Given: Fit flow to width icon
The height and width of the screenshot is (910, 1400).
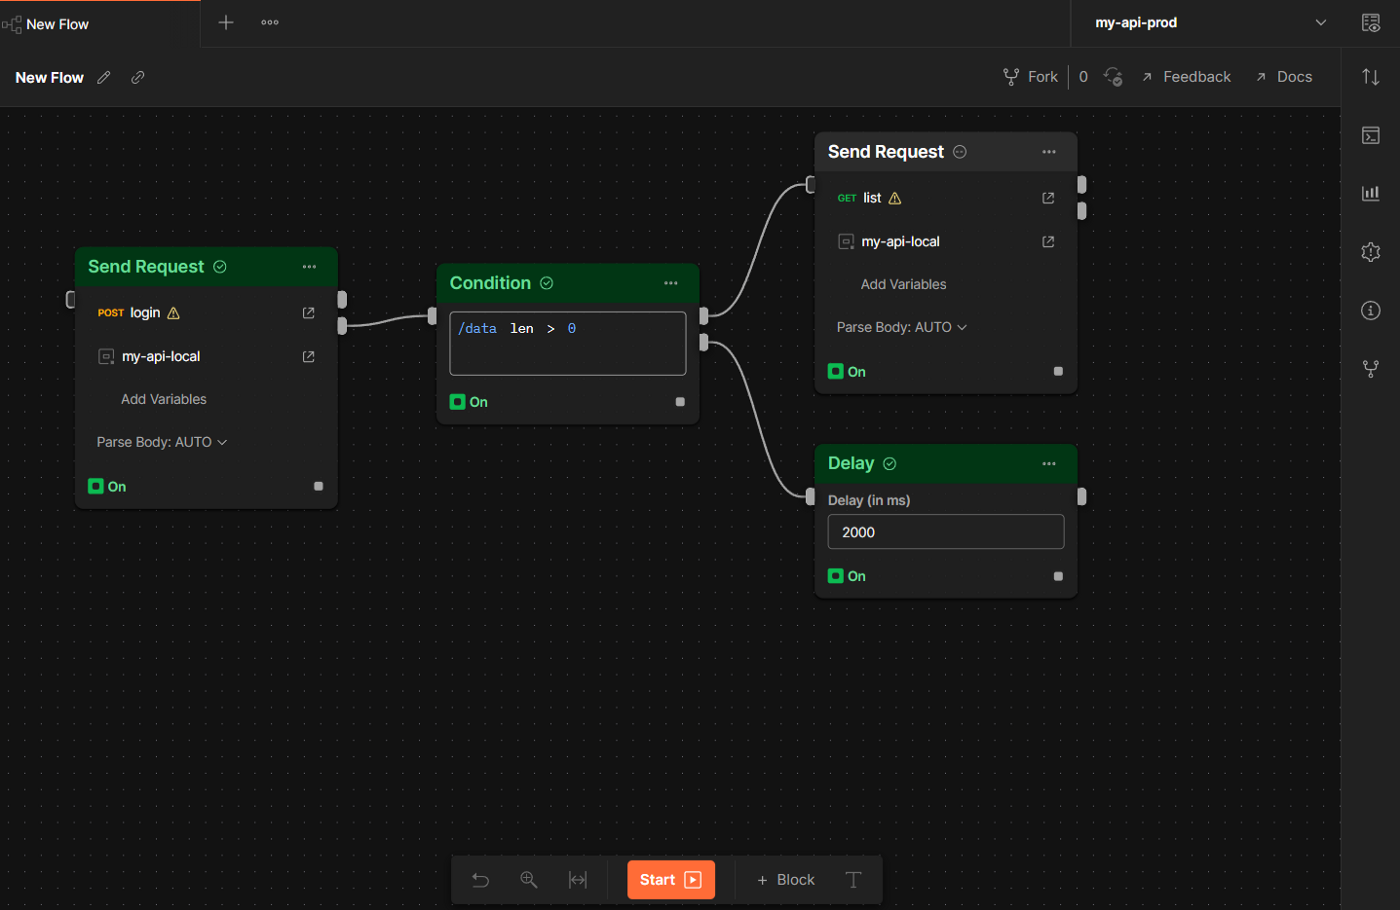Looking at the screenshot, I should [578, 880].
